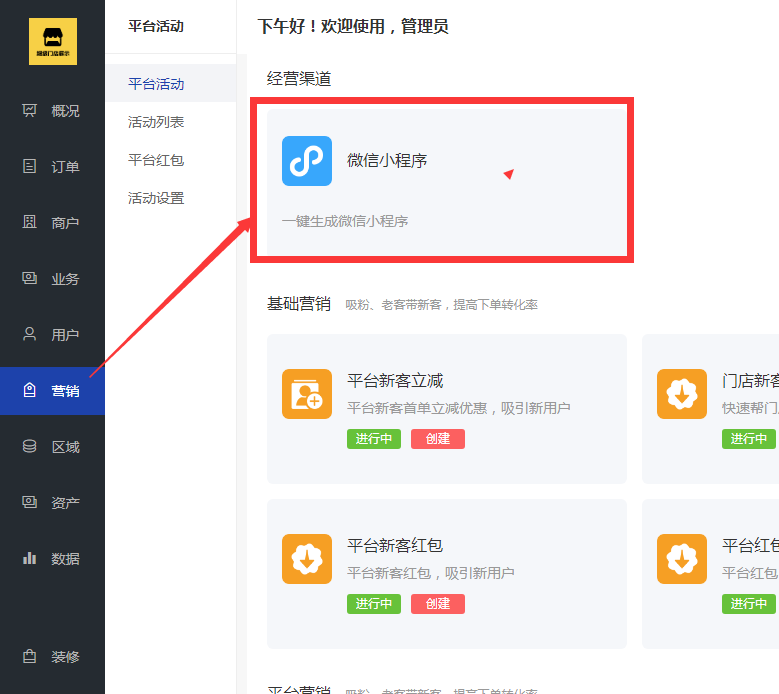Click the 门店新客 card orange icon
The width and height of the screenshot is (779, 694).
tap(682, 394)
